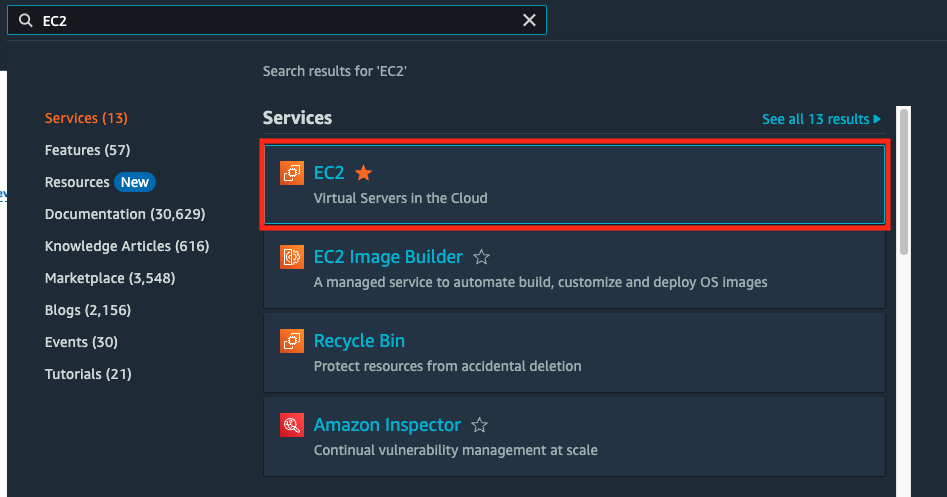Open the EC2 Image Builder link
The height and width of the screenshot is (497, 947).
[388, 257]
